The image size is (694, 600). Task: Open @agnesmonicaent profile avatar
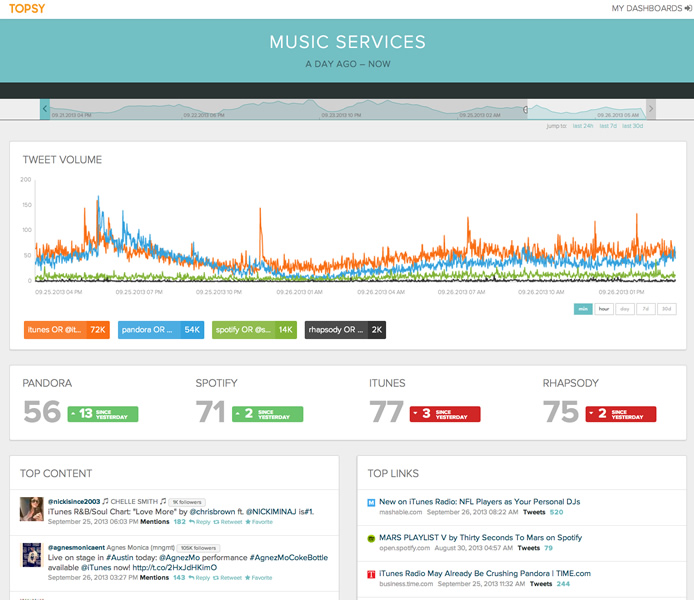point(31,555)
